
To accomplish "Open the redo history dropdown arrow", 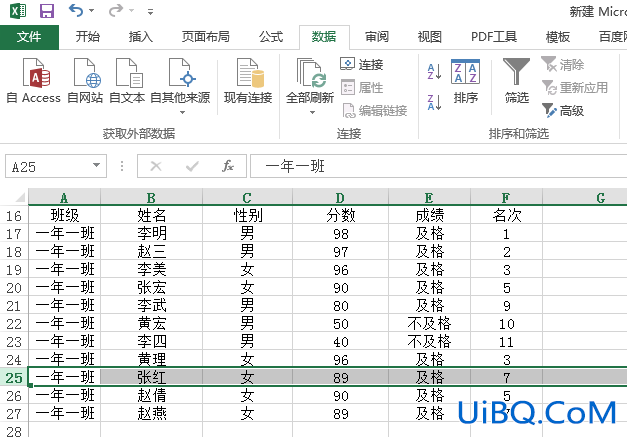I will 132,11.
